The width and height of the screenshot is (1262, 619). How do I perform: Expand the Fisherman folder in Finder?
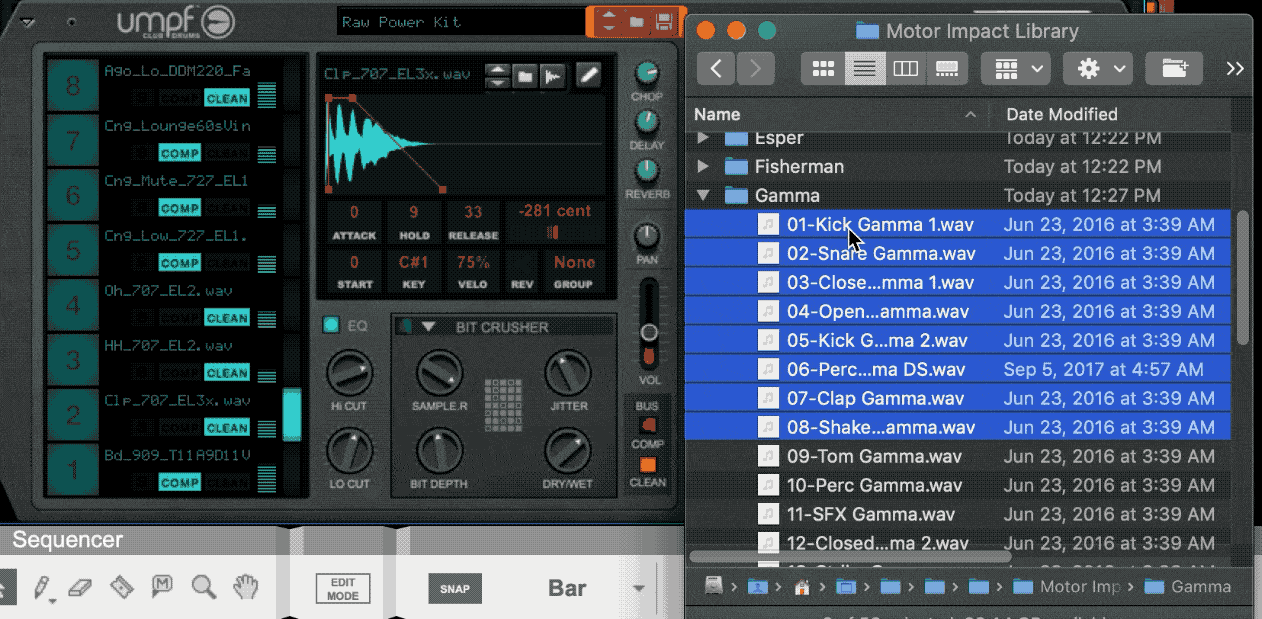click(703, 166)
